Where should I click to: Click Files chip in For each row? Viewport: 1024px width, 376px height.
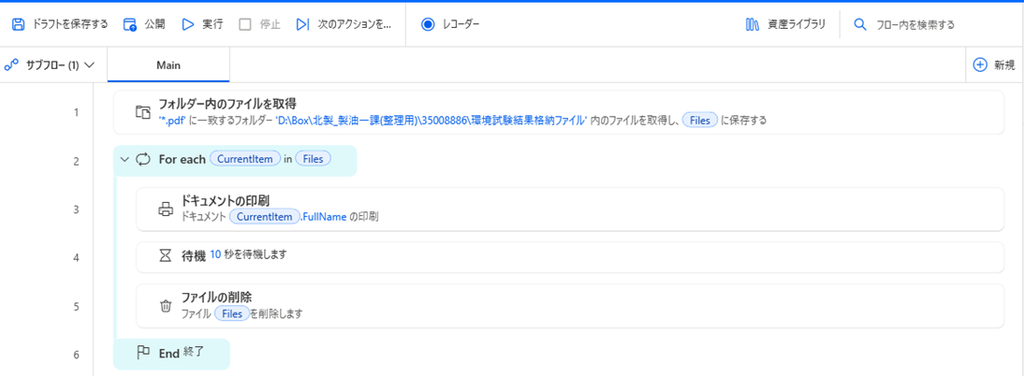pyautogui.click(x=313, y=159)
